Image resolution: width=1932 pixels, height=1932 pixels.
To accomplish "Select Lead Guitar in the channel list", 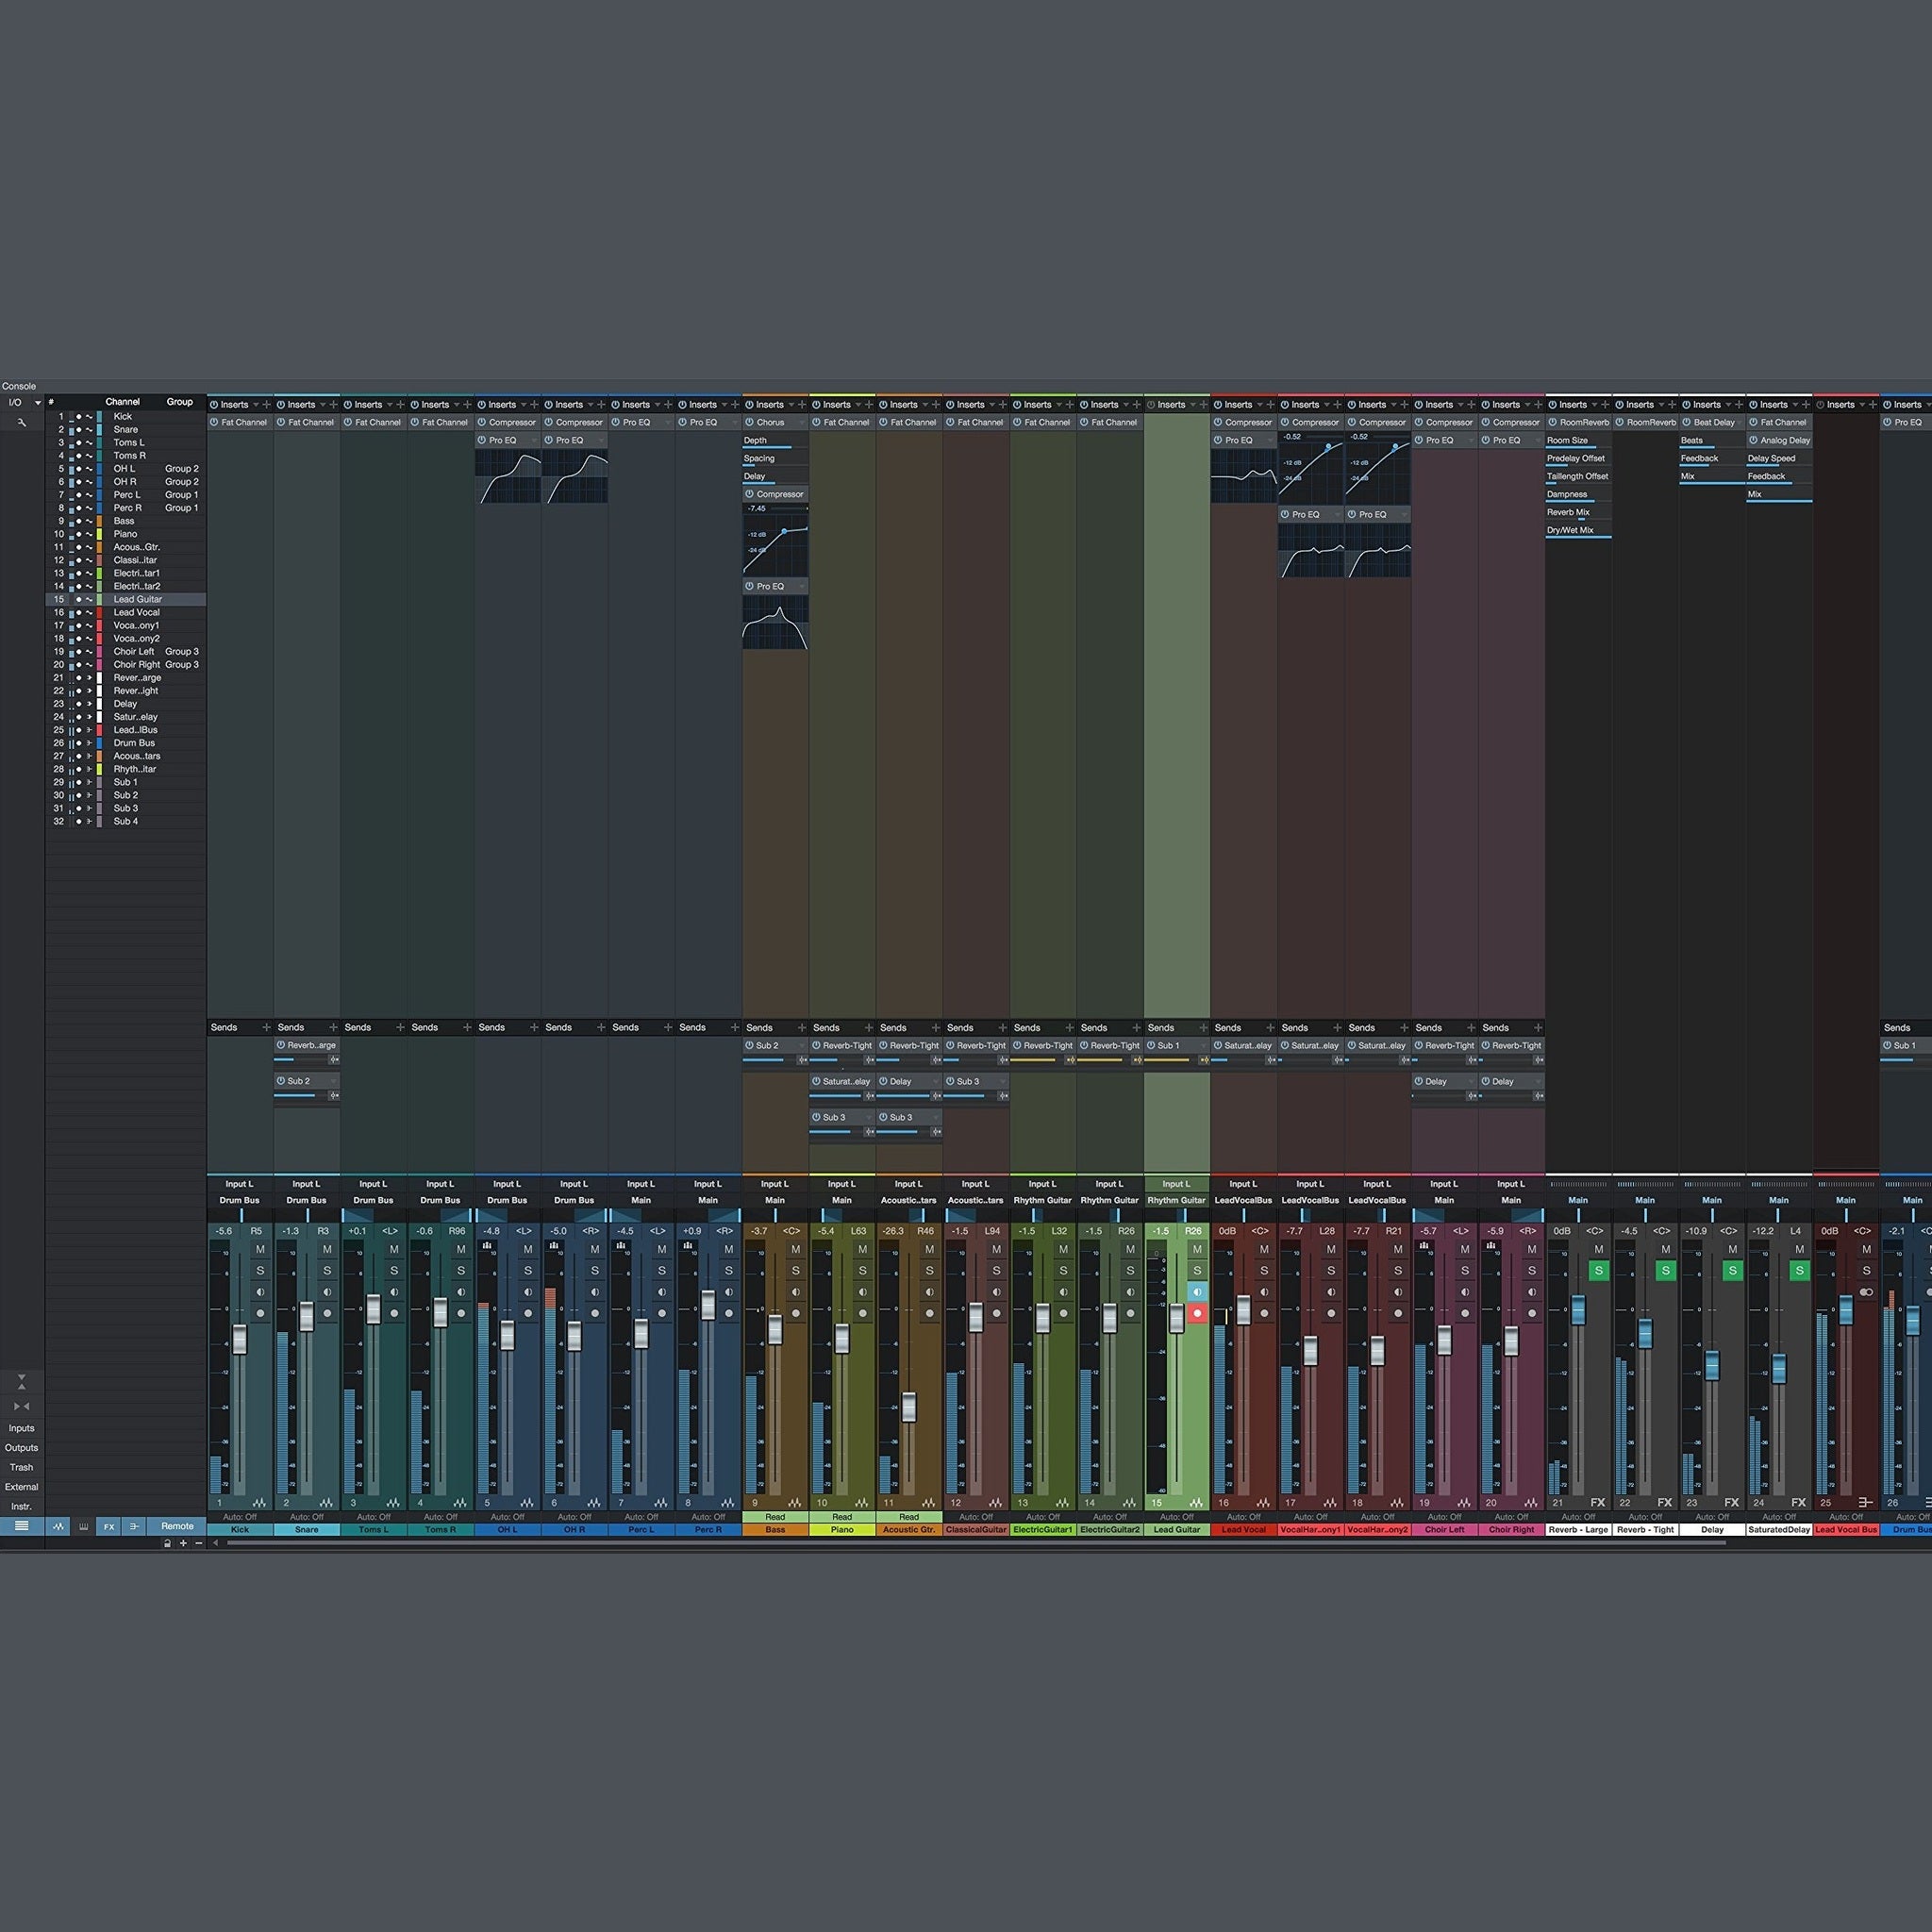I will coord(126,599).
